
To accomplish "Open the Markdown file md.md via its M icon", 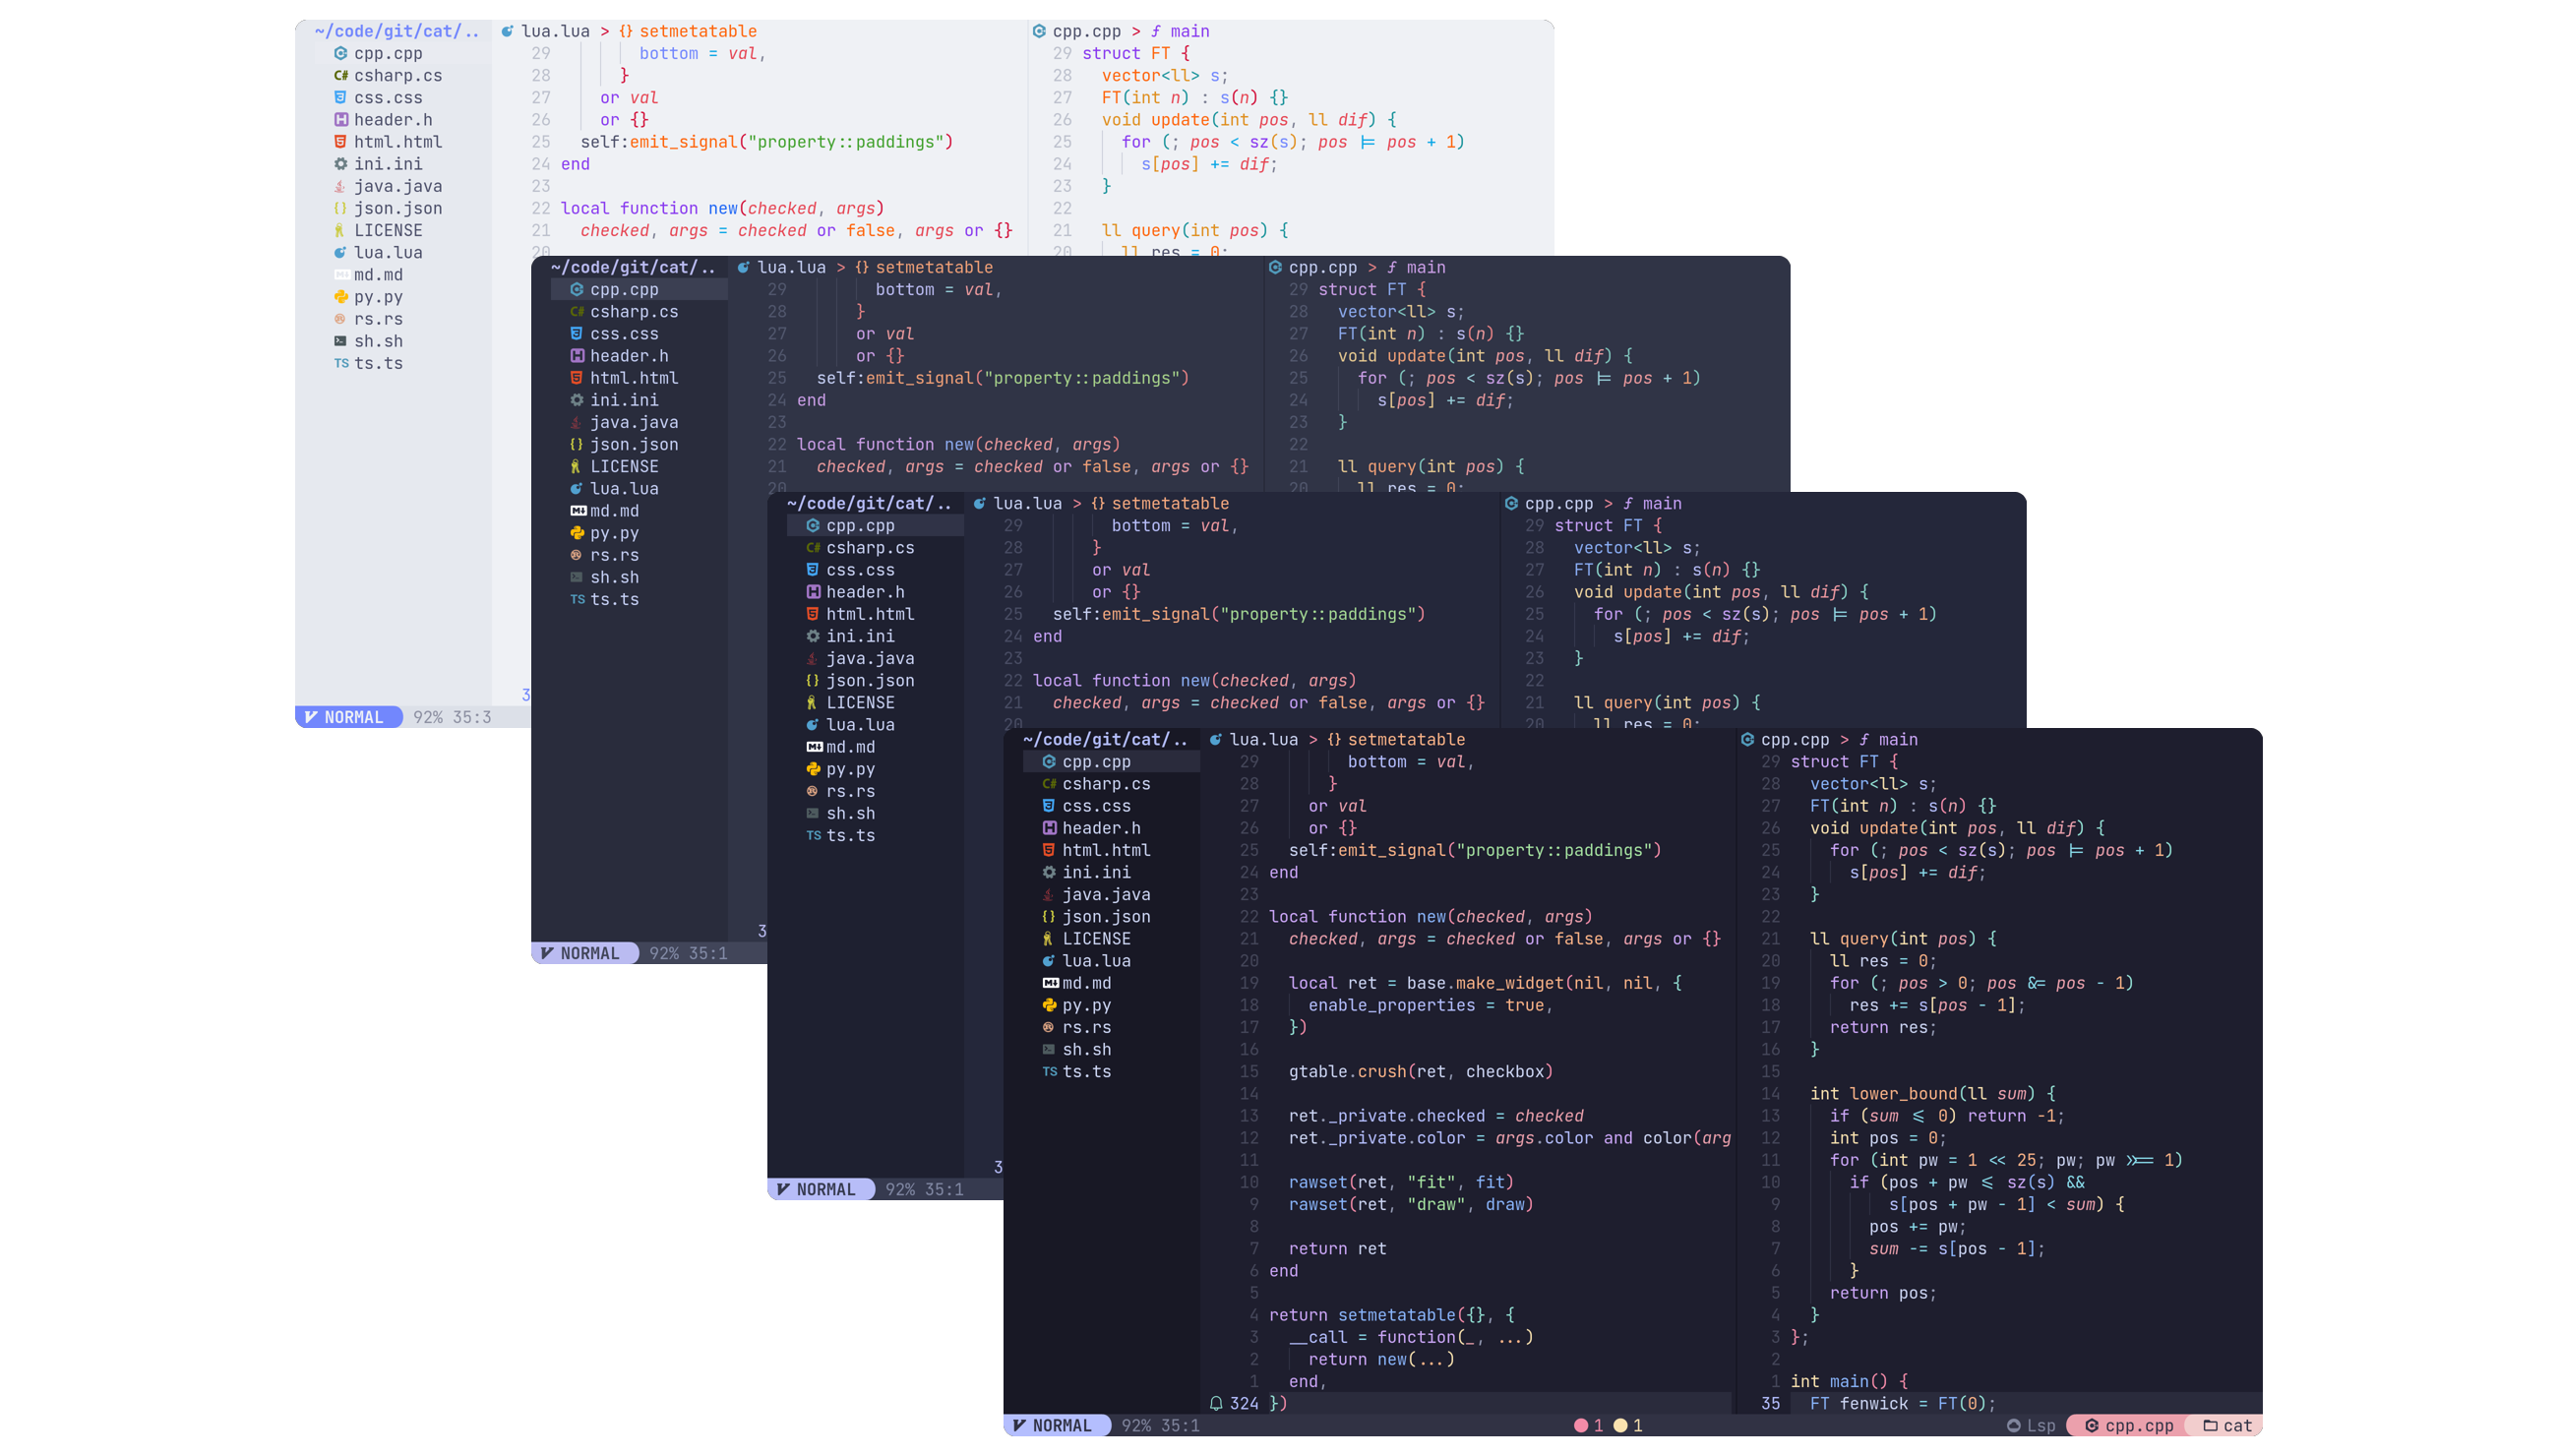I will tap(1050, 983).
